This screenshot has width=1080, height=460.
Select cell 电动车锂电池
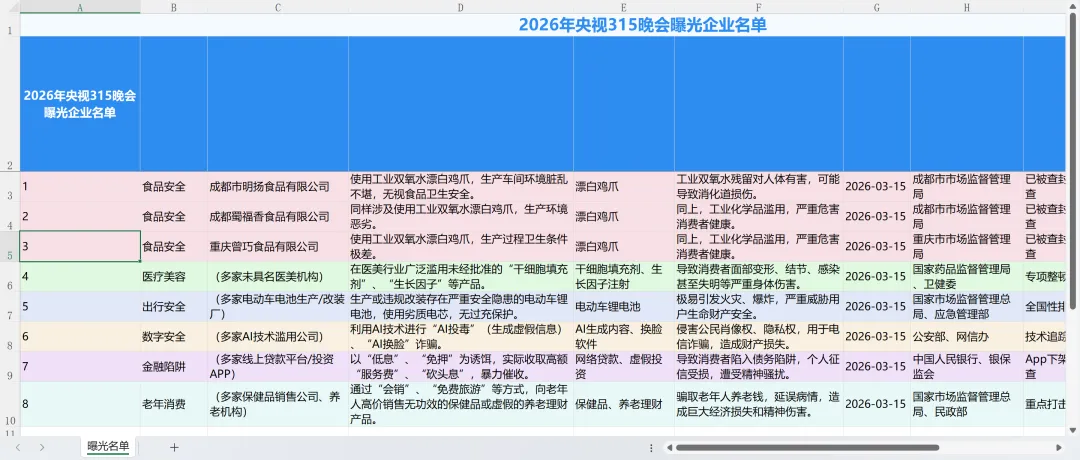[x=623, y=306]
